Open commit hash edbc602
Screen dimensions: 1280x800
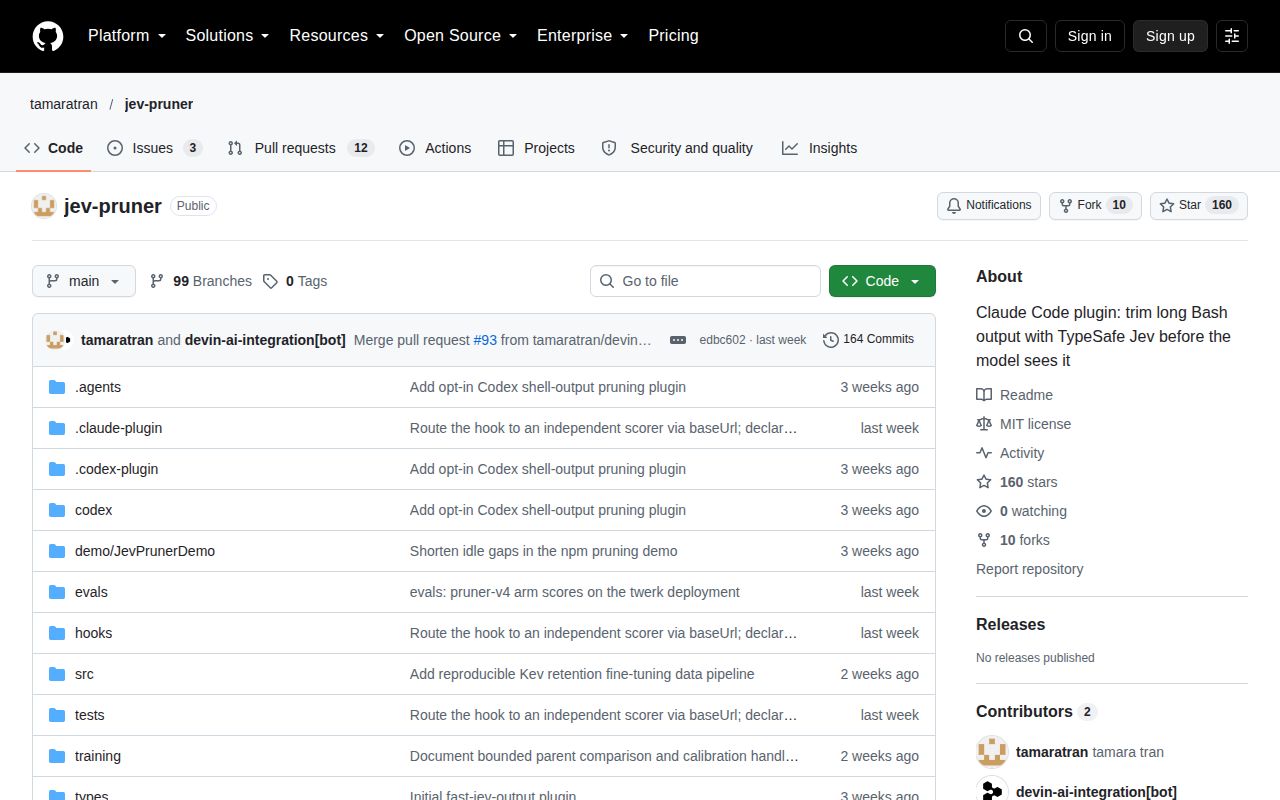pos(722,340)
